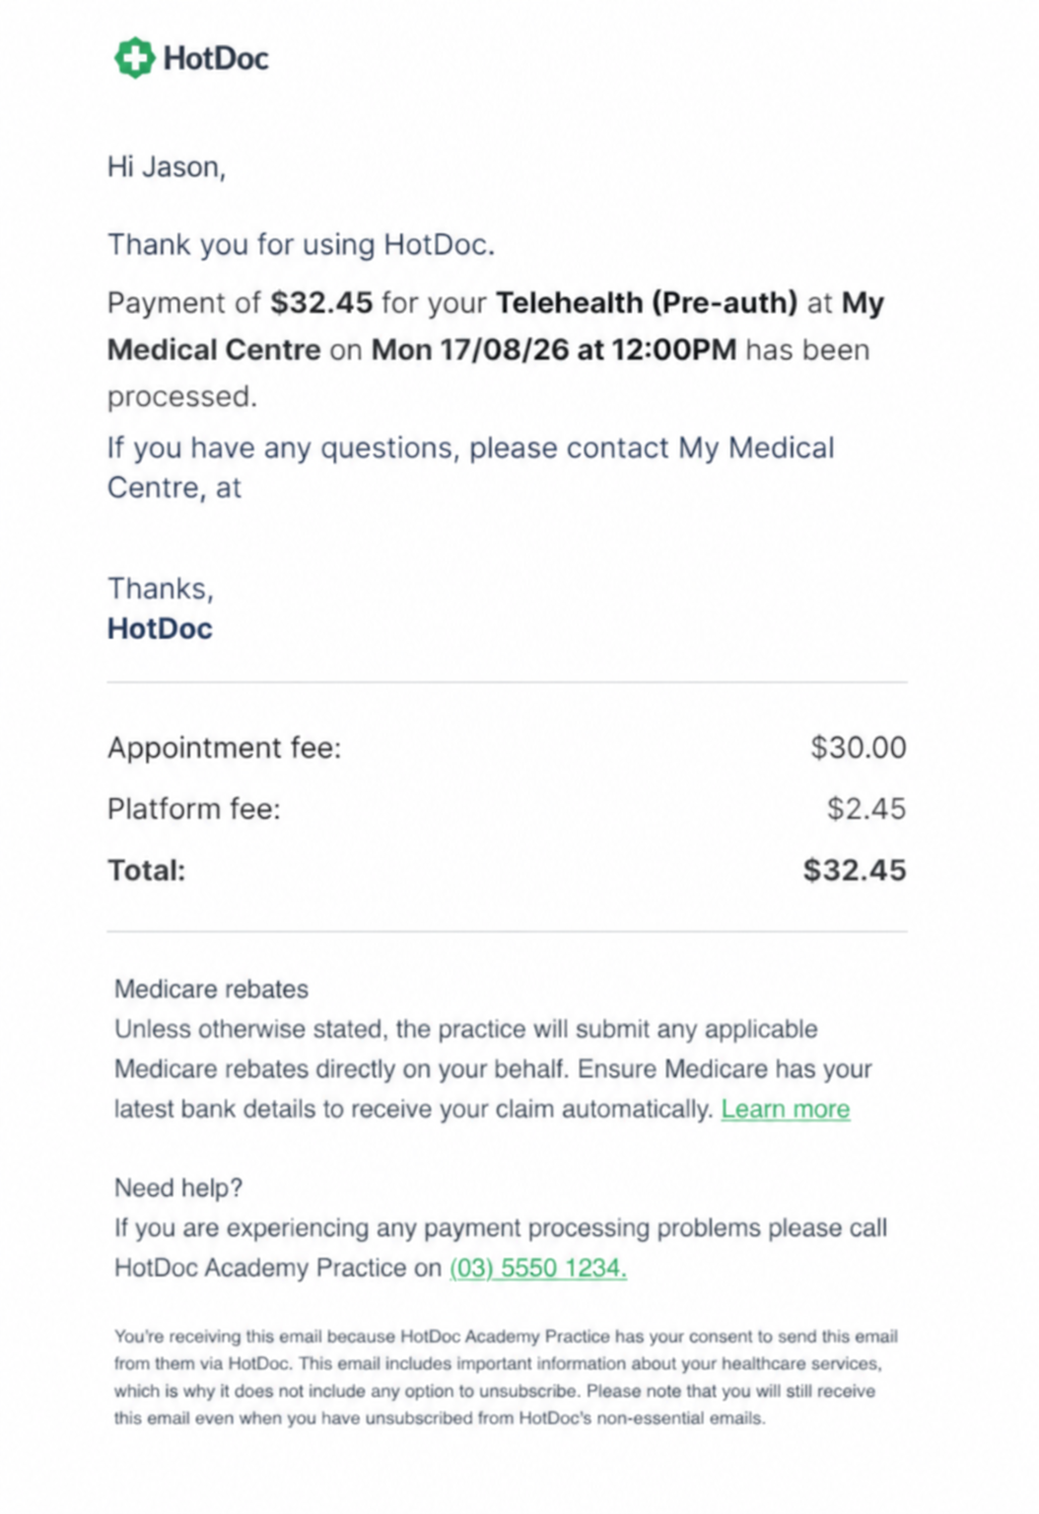Screen dimensions: 1039x1514
Task: Click the HotDoc wordmark in header
Action: (216, 58)
